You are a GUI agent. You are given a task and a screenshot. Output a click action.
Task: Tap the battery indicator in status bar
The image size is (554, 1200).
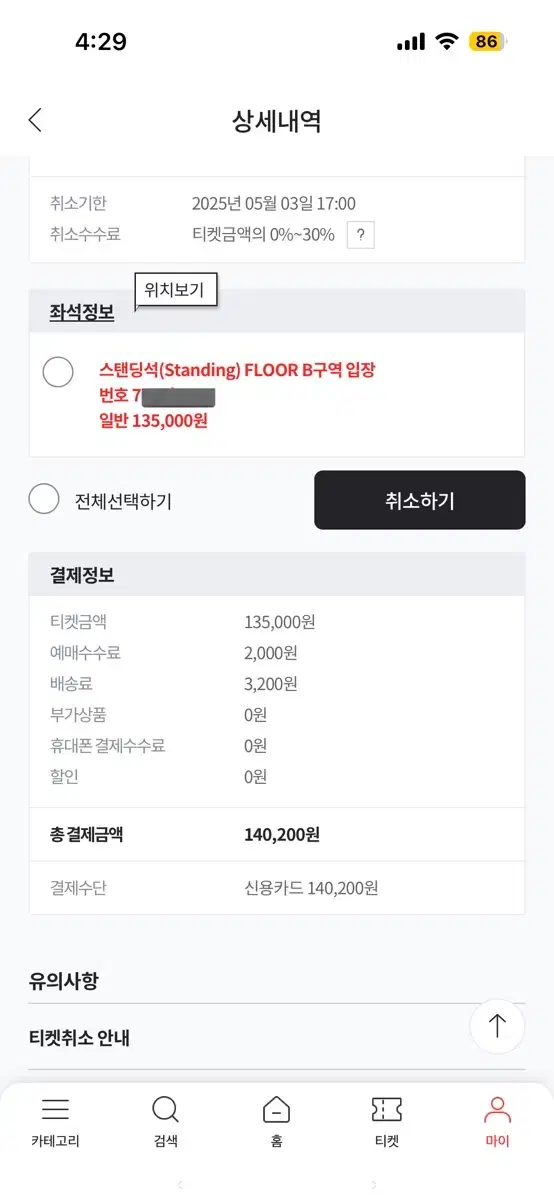[x=487, y=42]
